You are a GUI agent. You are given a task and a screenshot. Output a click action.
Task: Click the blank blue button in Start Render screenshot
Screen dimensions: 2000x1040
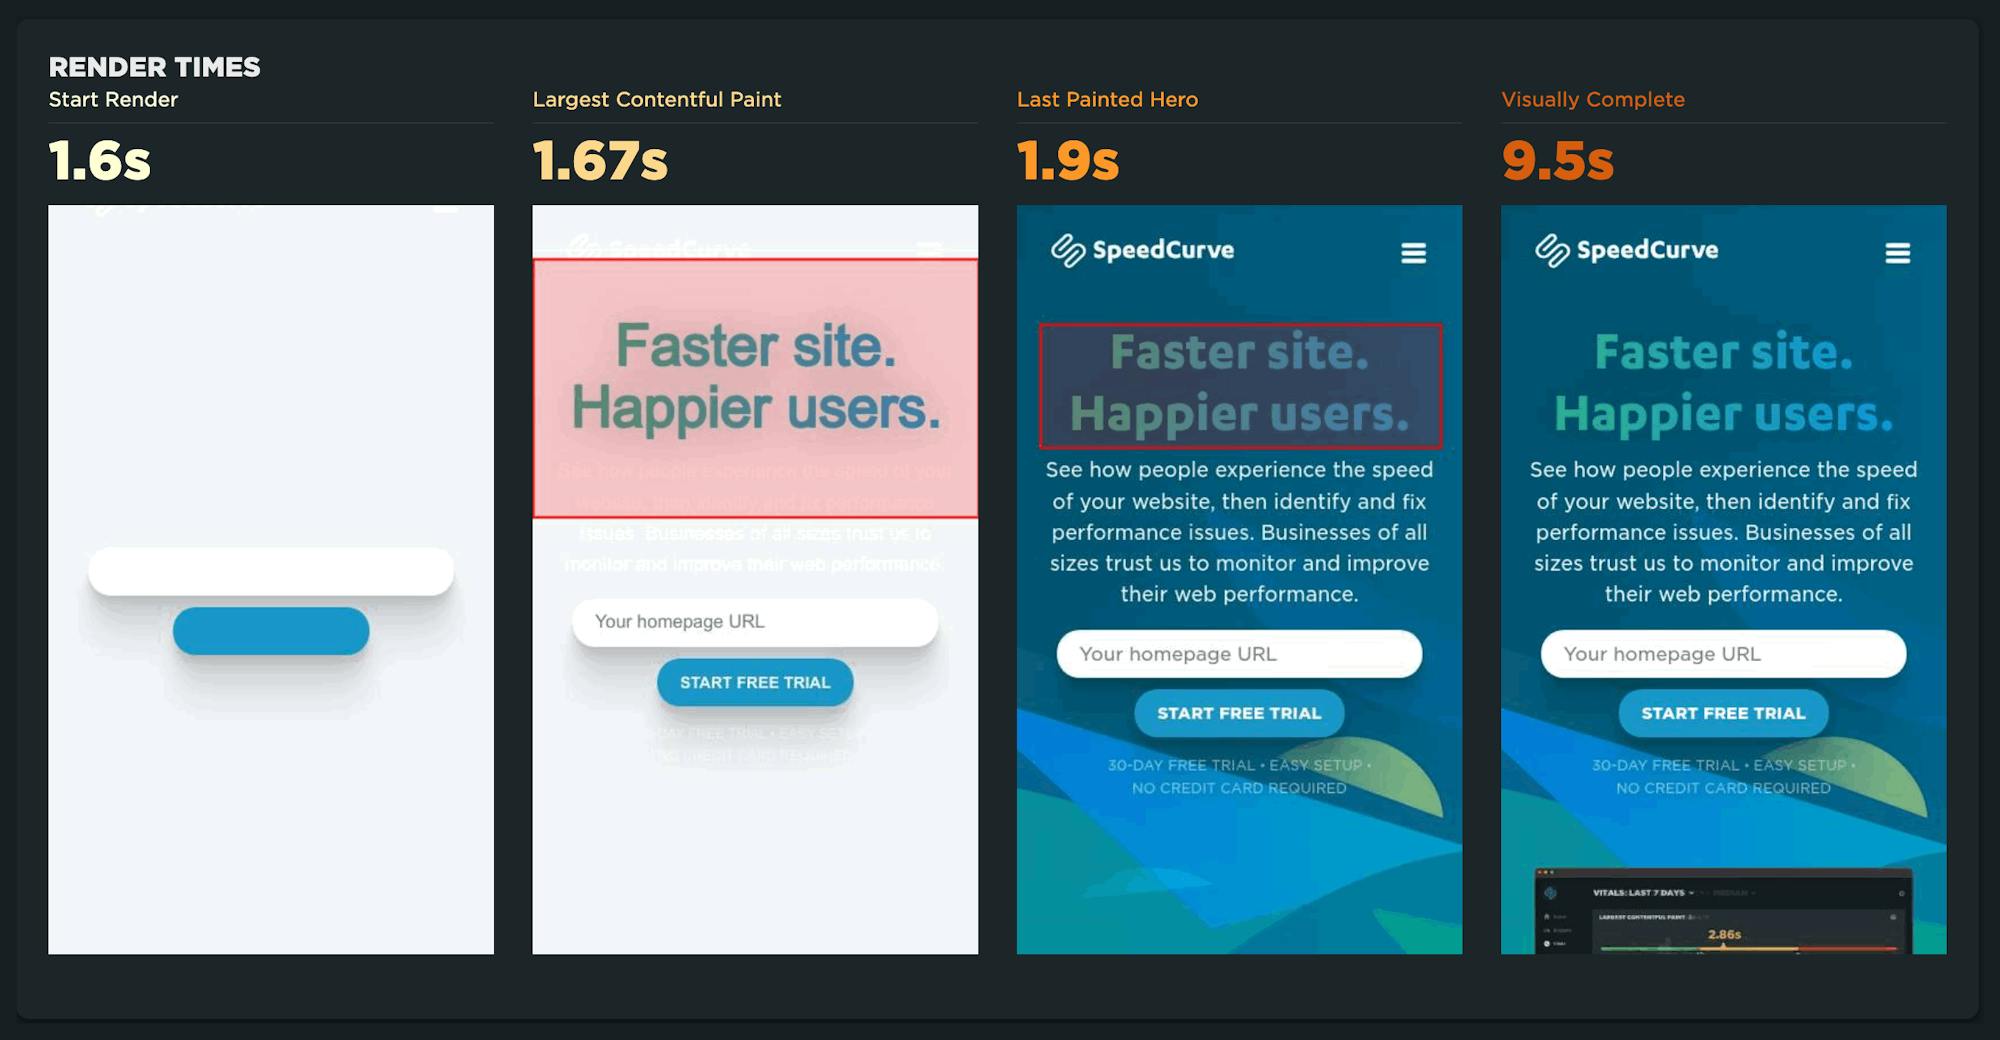(x=271, y=631)
